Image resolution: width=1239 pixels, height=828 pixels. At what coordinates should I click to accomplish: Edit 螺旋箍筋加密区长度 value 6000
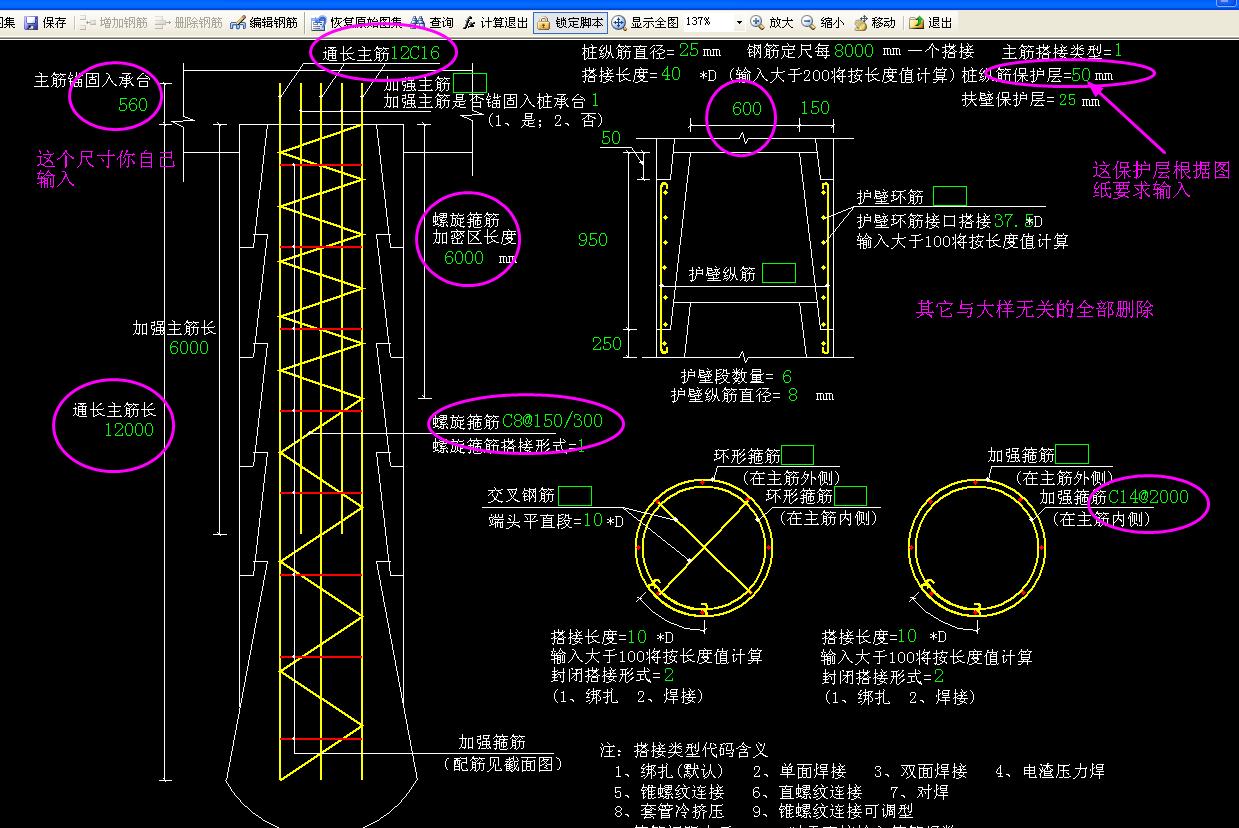(464, 257)
